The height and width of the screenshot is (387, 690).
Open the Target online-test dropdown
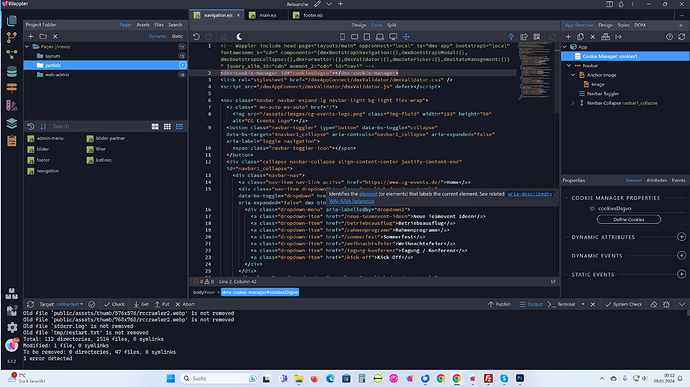pyautogui.click(x=70, y=304)
